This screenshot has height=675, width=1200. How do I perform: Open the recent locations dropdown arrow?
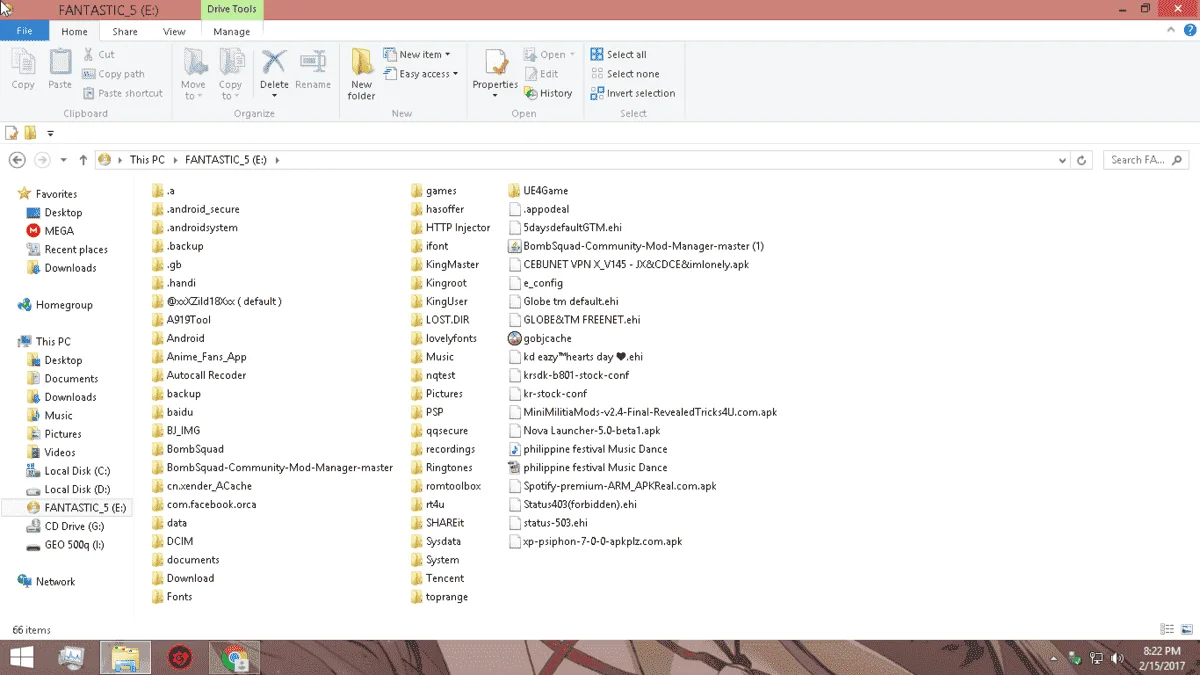(63, 160)
